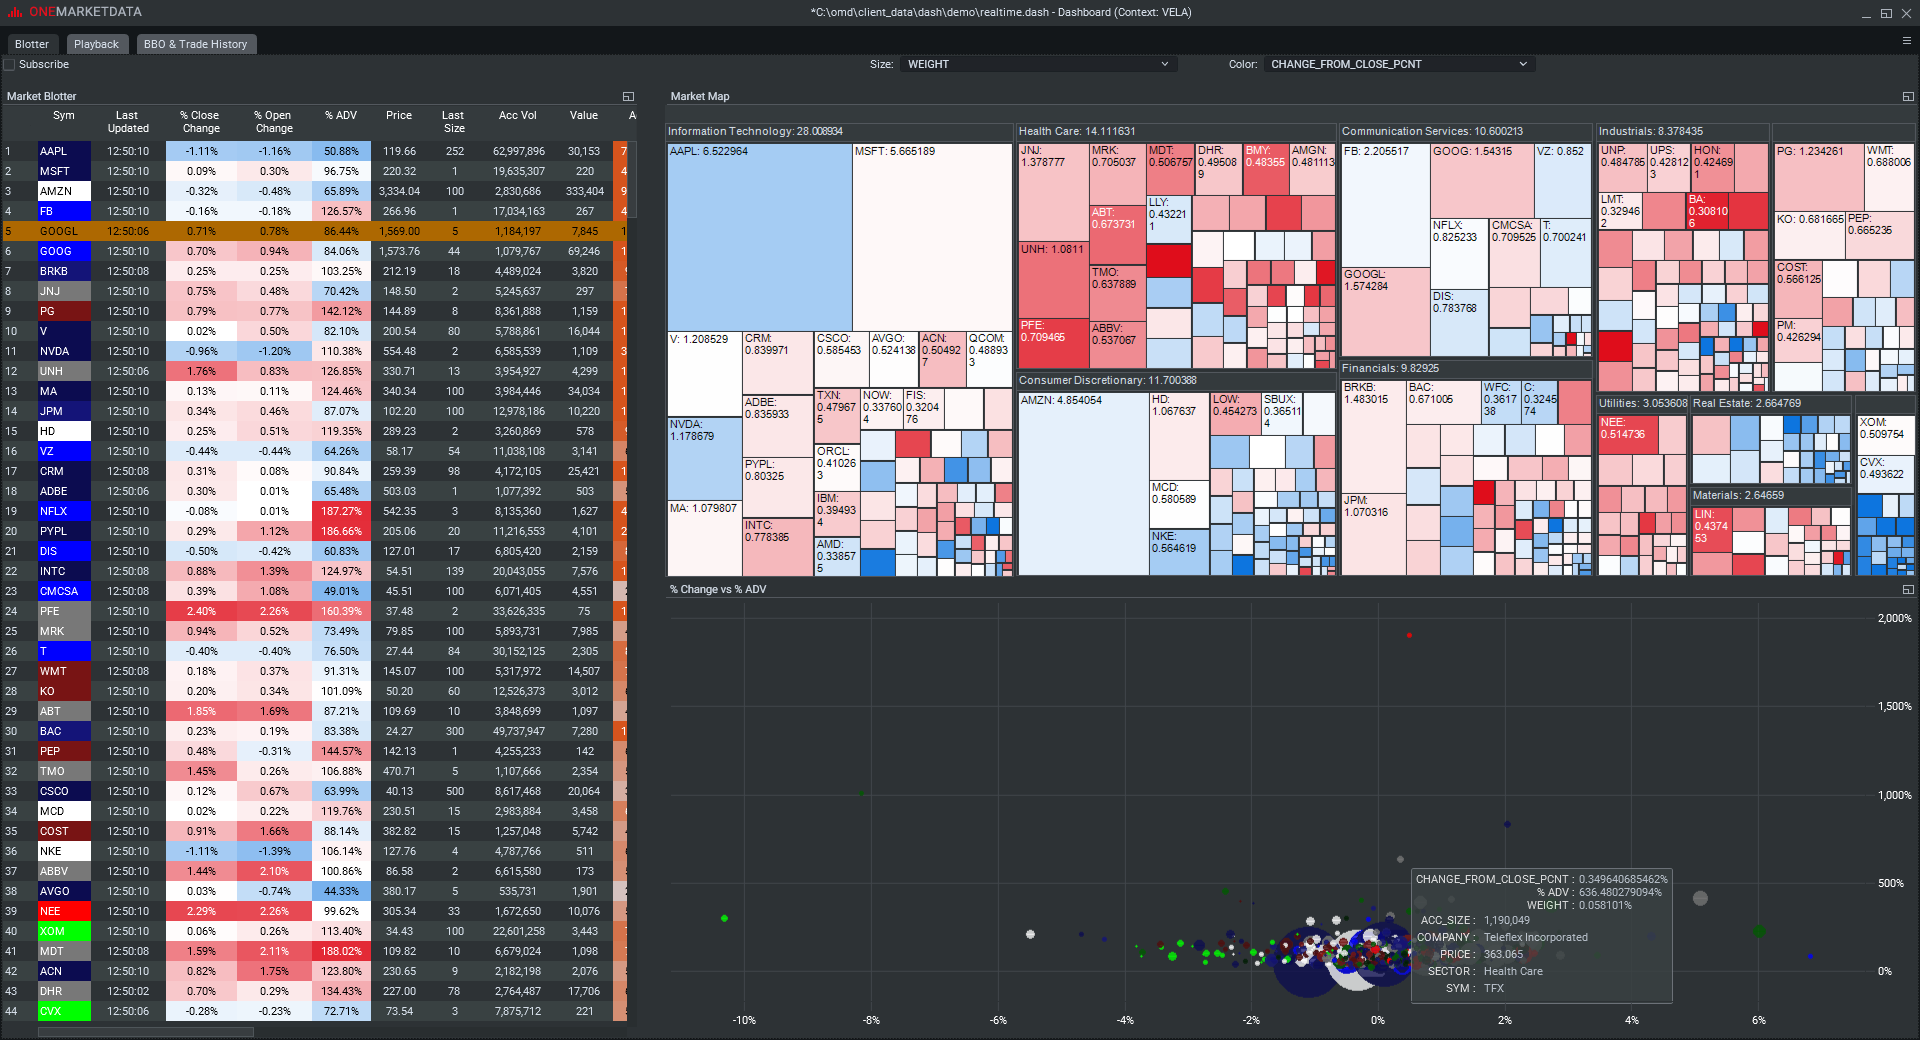Image resolution: width=1920 pixels, height=1040 pixels.
Task: Click the NEE red symbol cell
Action: pos(64,911)
